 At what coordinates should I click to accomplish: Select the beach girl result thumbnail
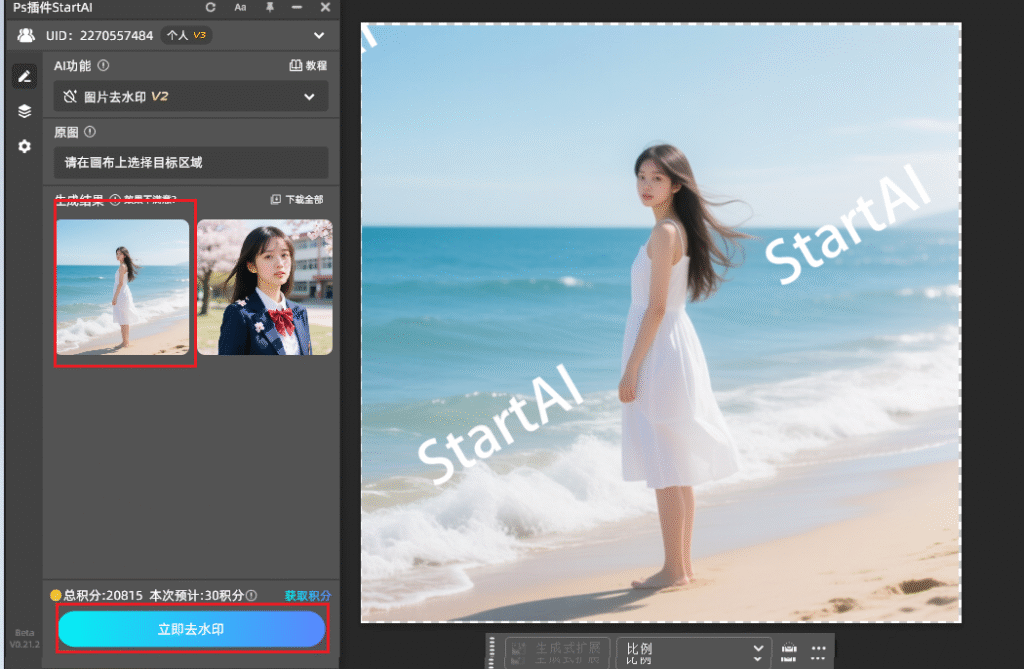[x=122, y=287]
